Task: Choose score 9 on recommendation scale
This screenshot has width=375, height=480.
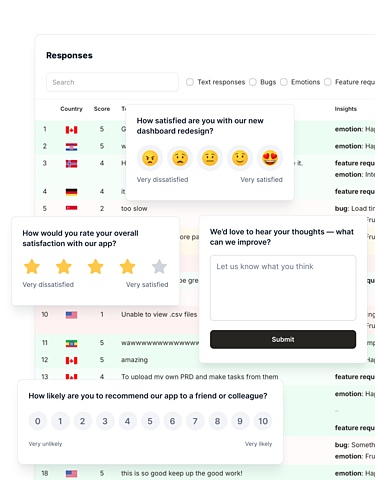Action: [240, 421]
